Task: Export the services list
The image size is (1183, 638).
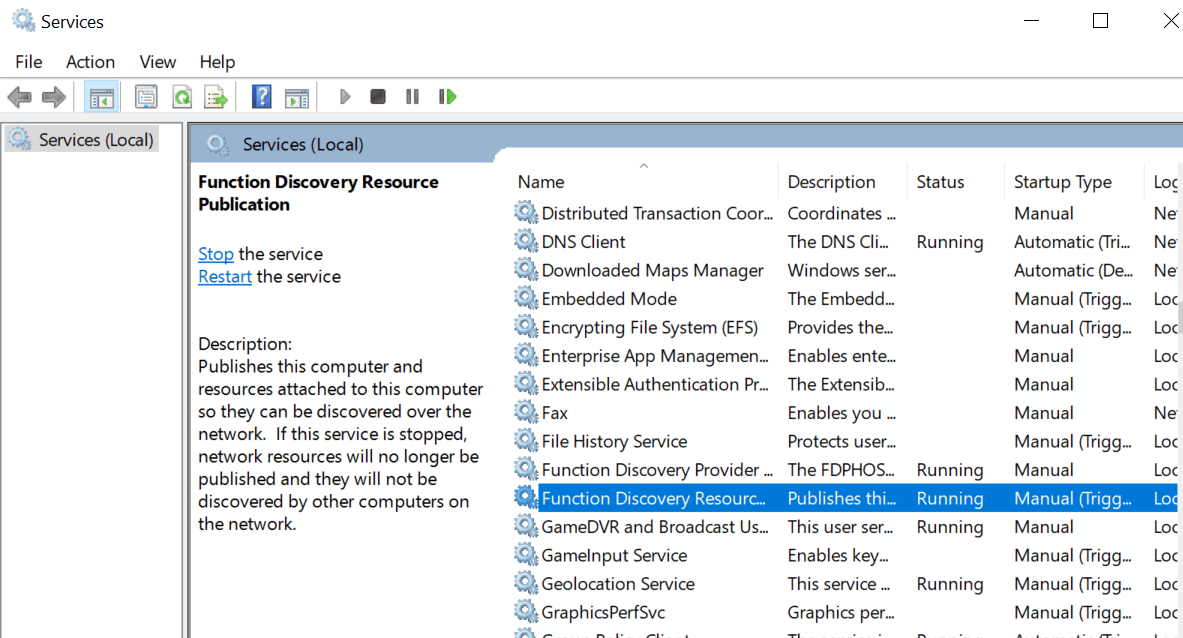Action: click(216, 96)
